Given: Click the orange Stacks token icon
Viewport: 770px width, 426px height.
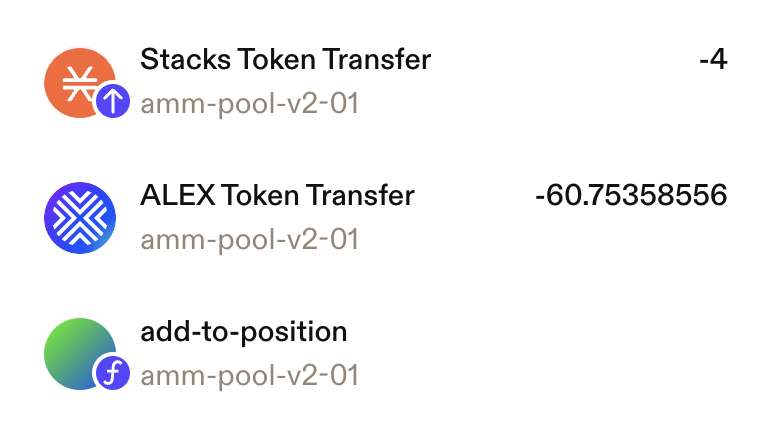Looking at the screenshot, I should tap(80, 83).
